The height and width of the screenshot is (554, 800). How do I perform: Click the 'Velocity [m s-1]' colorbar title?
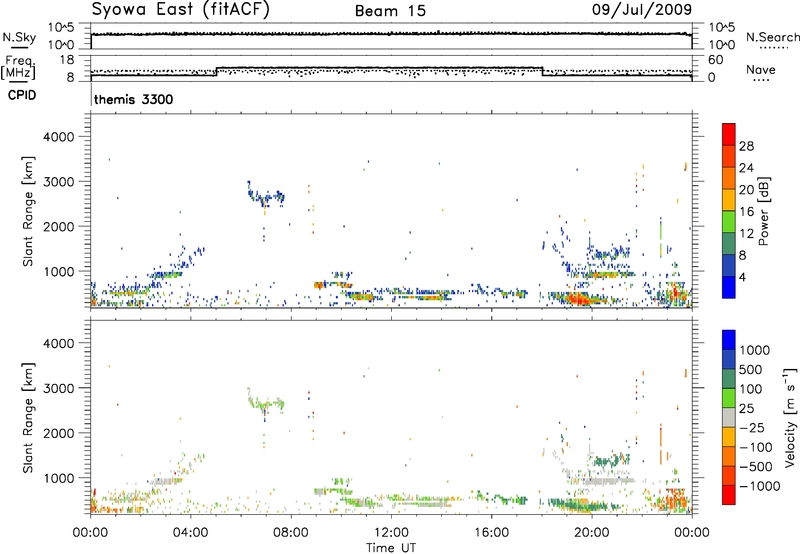click(791, 417)
